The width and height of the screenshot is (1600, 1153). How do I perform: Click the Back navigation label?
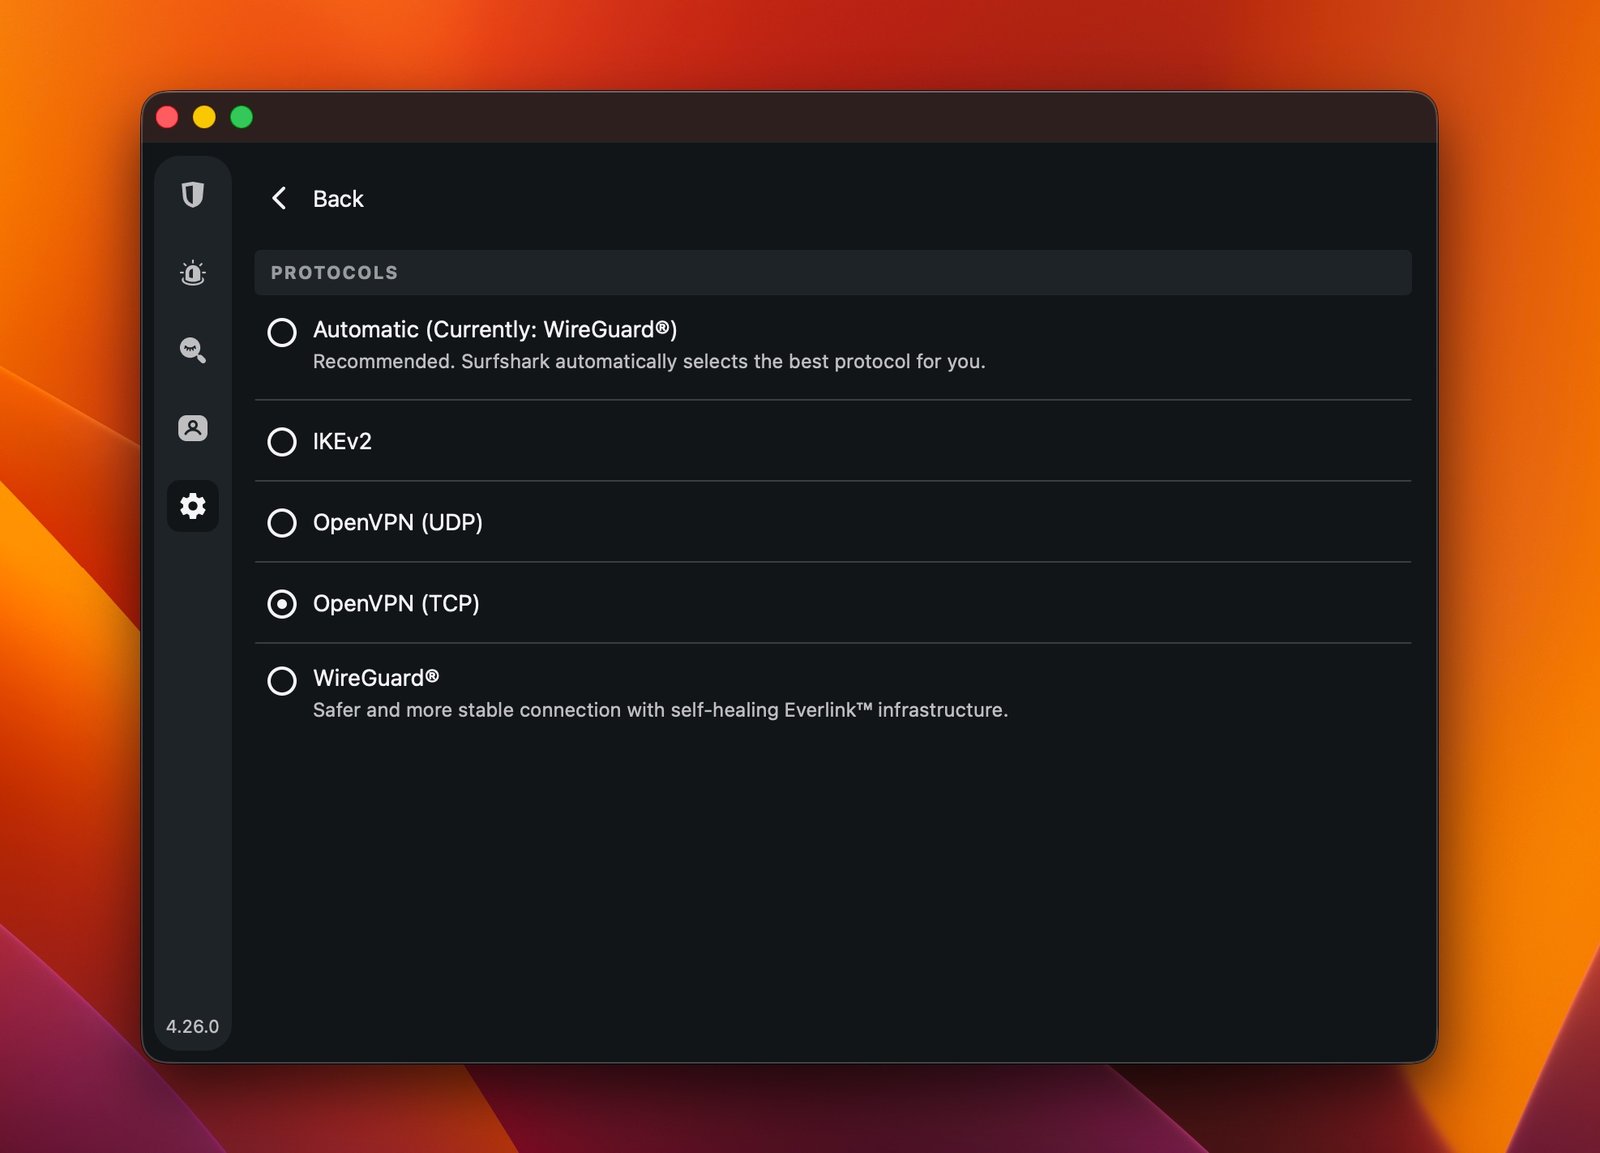[338, 199]
